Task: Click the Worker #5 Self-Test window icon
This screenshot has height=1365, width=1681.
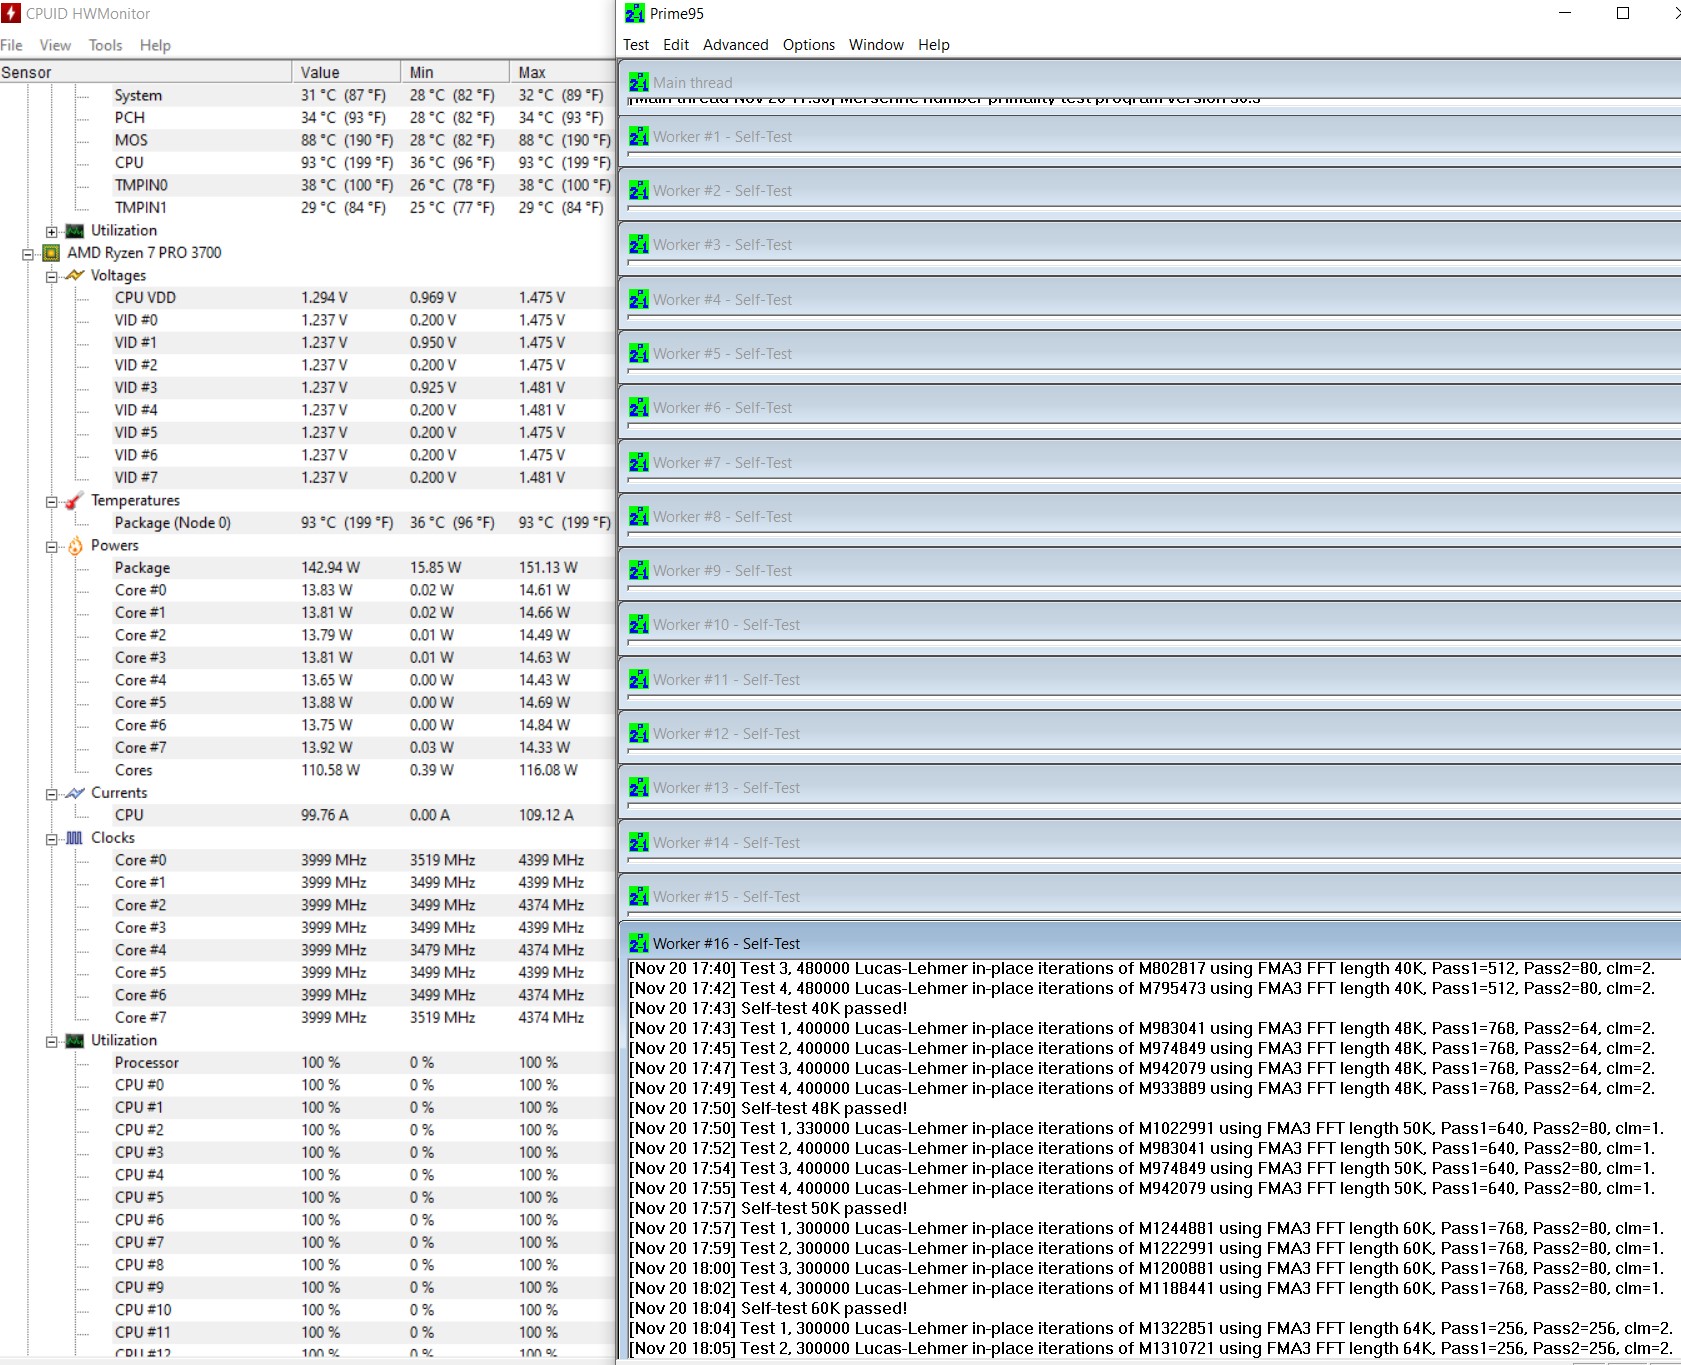Action: pyautogui.click(x=639, y=353)
